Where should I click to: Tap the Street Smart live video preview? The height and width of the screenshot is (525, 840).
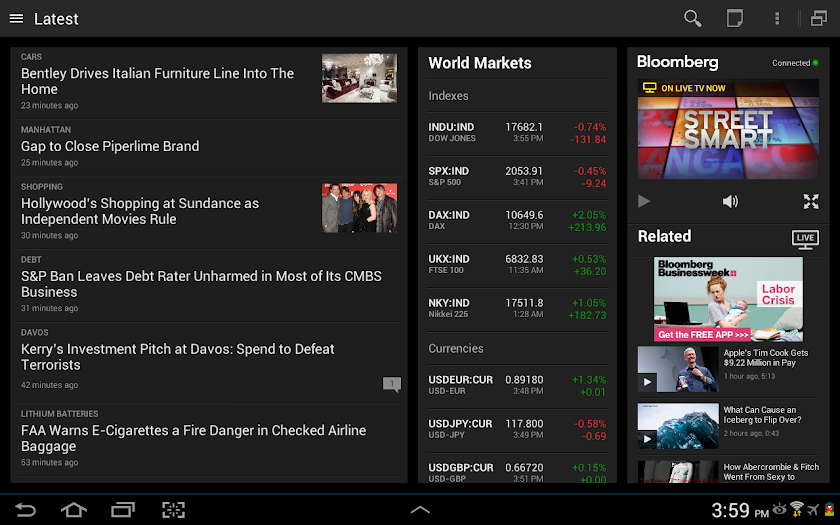coord(728,130)
